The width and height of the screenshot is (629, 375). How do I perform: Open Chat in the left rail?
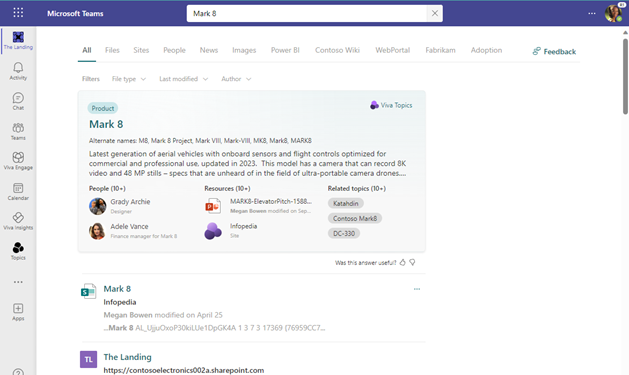pyautogui.click(x=18, y=101)
